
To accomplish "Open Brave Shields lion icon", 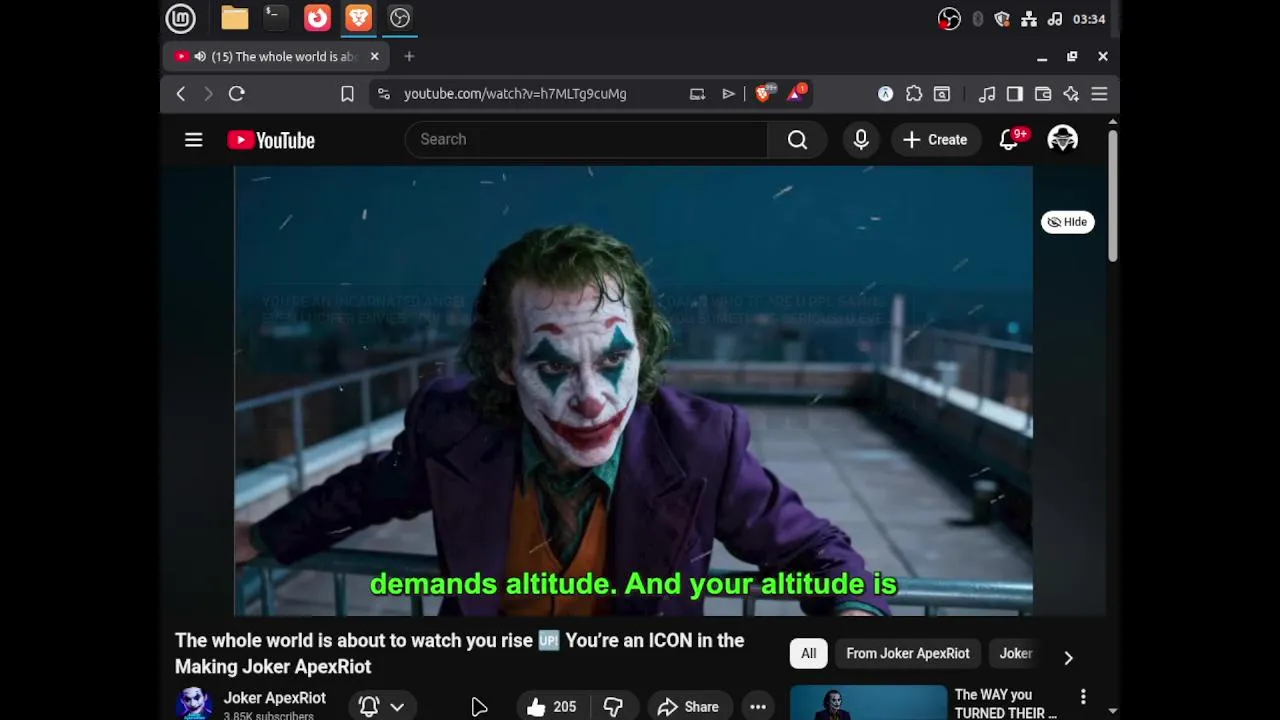I will coord(765,93).
